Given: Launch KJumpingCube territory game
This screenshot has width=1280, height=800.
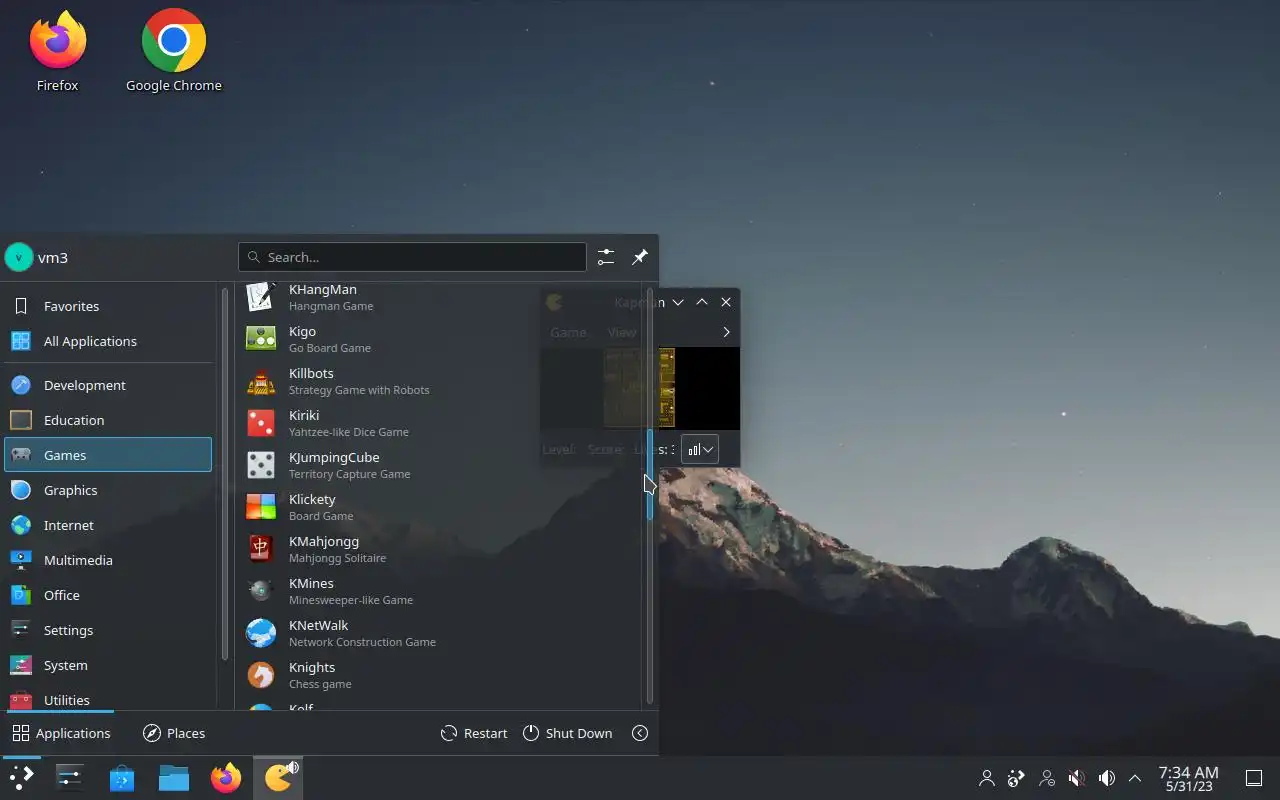Looking at the screenshot, I should (438, 465).
